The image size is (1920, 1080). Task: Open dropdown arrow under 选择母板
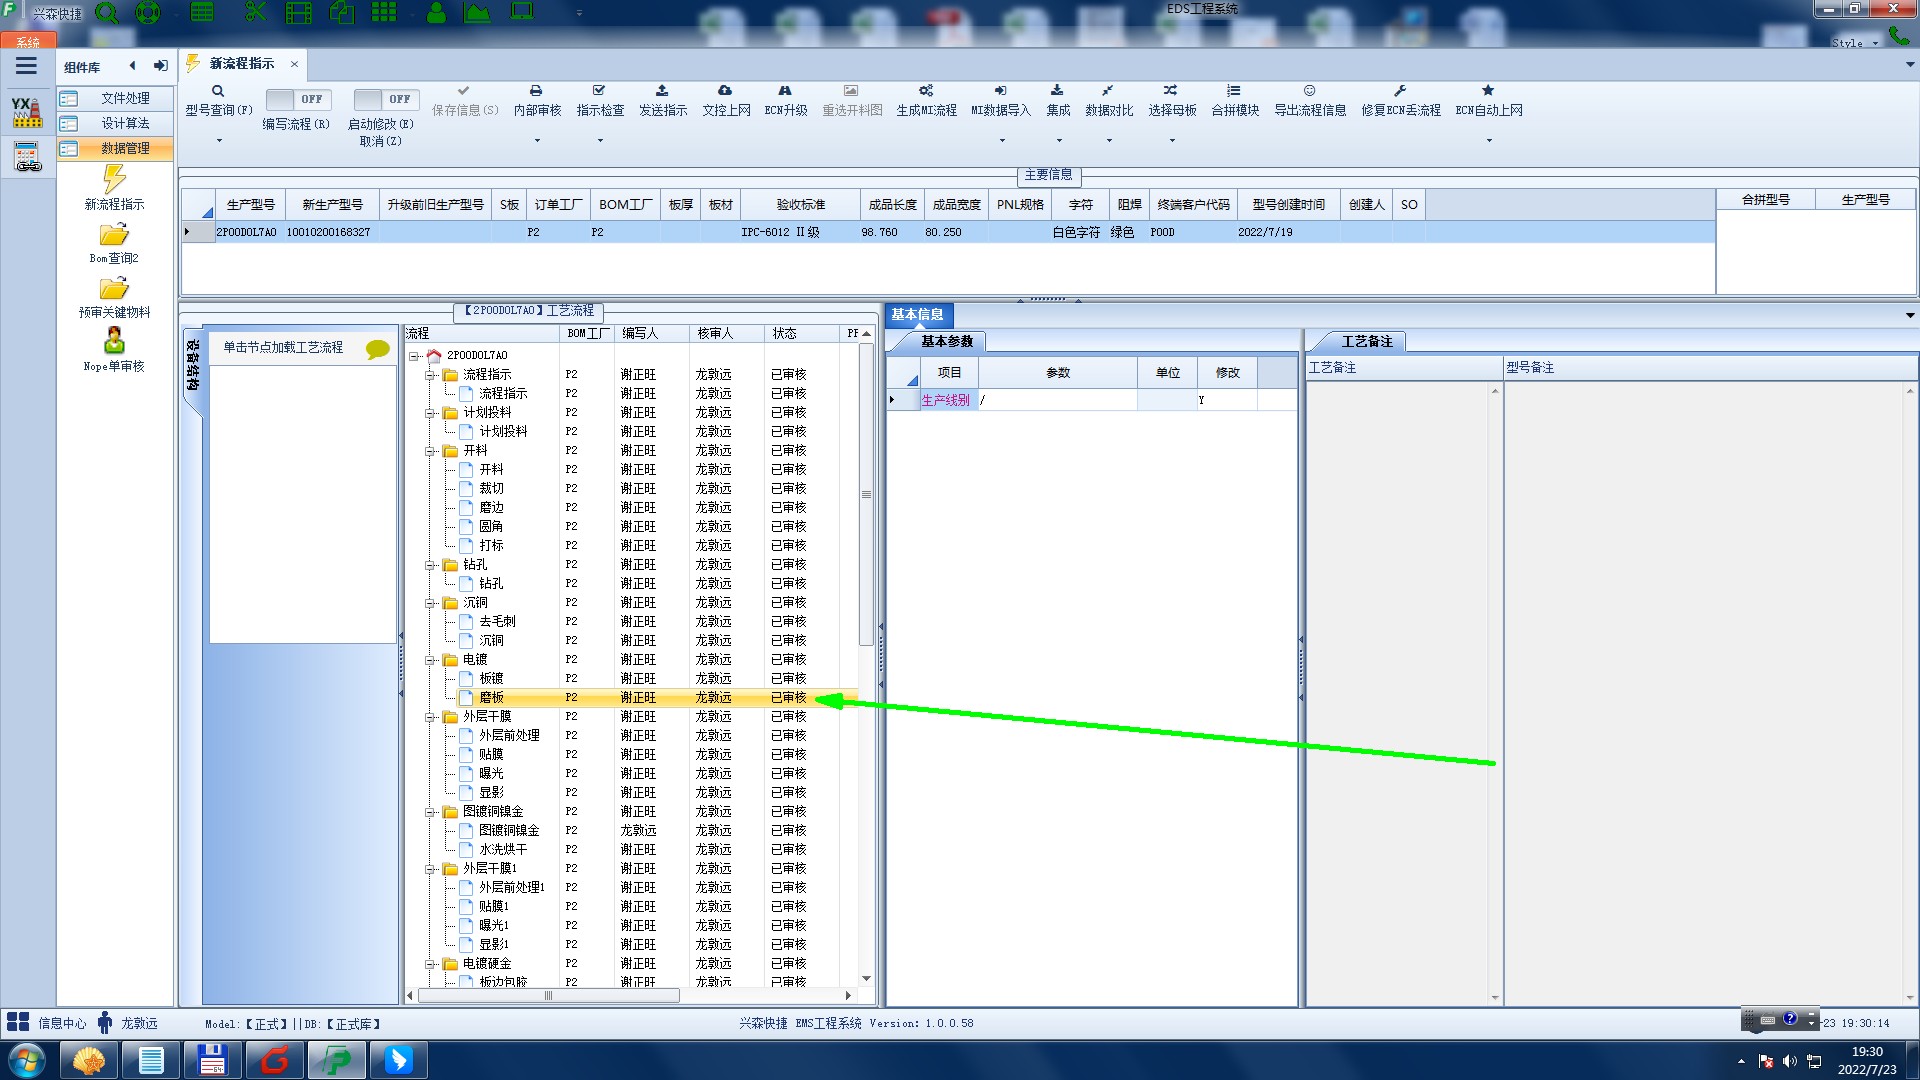point(1172,141)
